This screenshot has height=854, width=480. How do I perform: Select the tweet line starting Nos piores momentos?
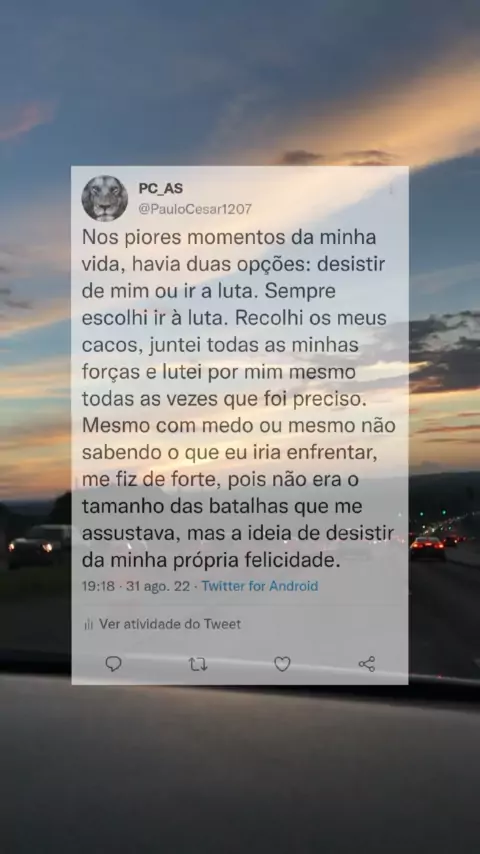(229, 239)
